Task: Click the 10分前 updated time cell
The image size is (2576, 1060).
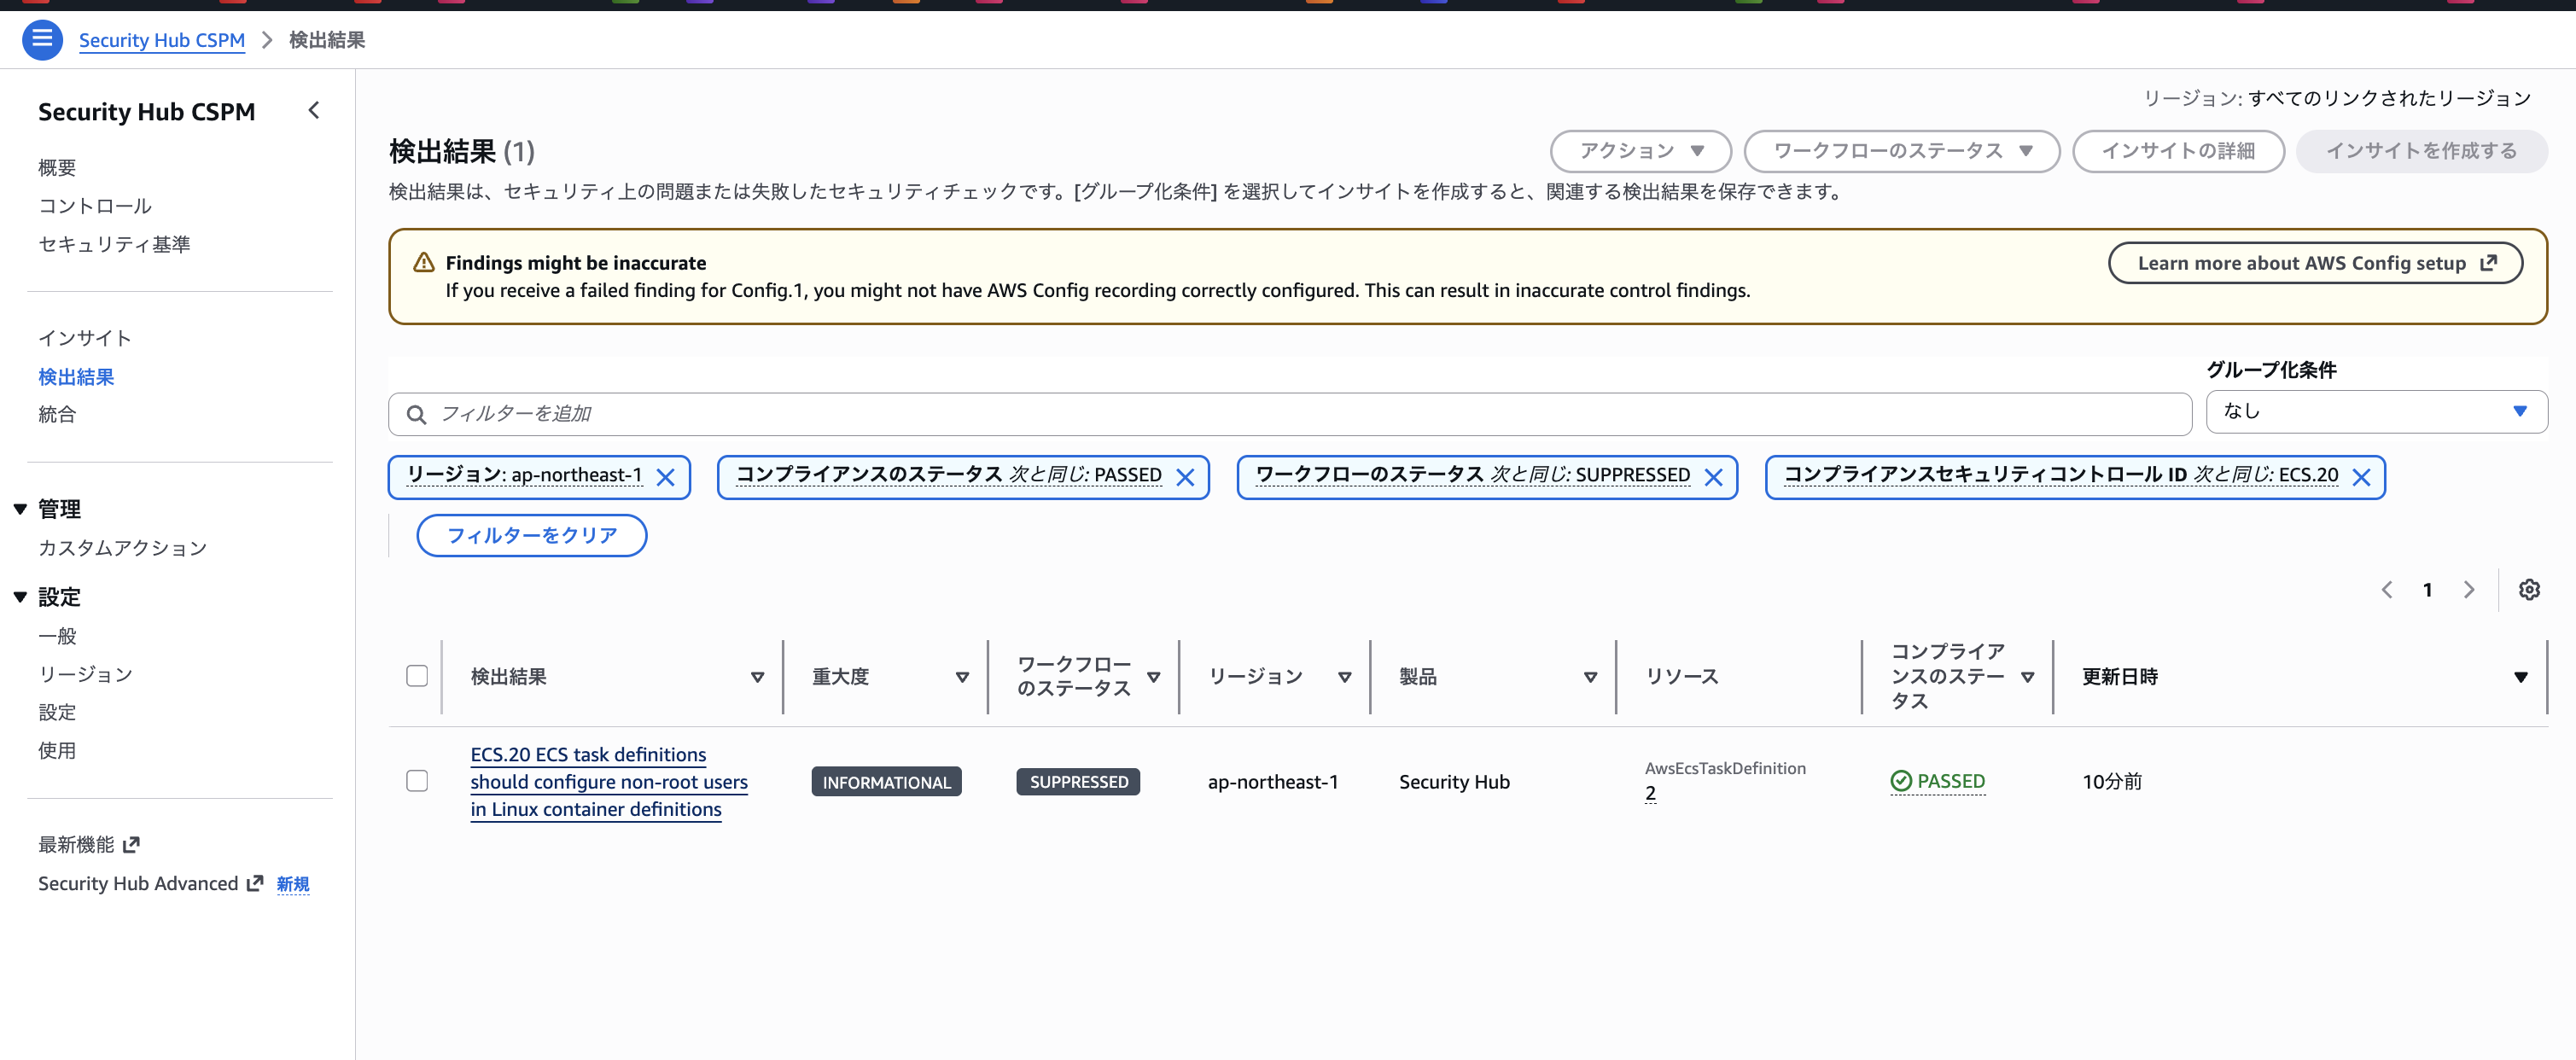Action: click(x=2112, y=782)
